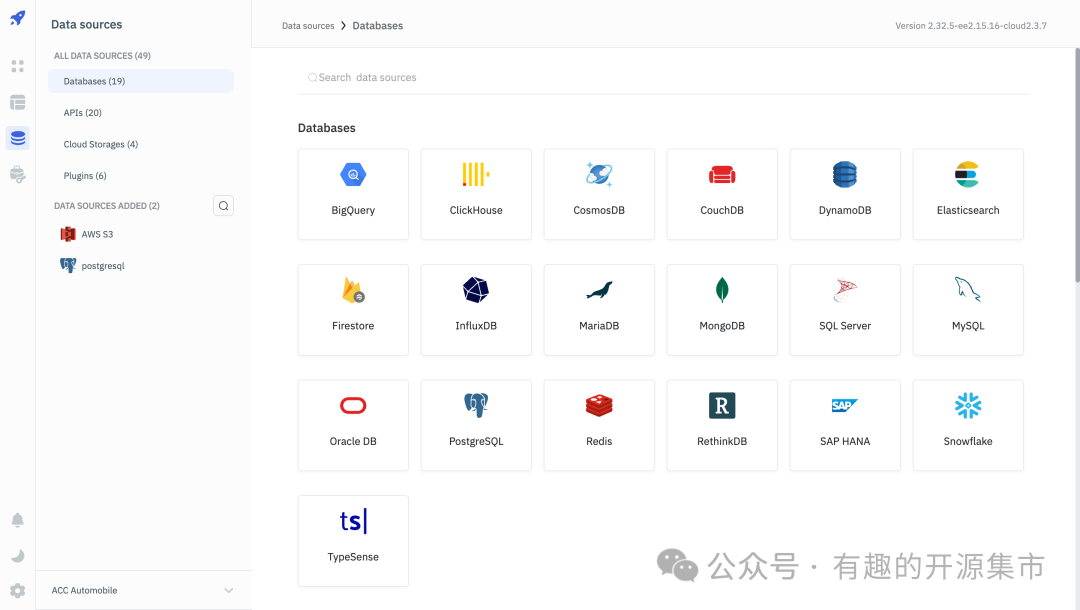Click the version number text
Screen dimensions: 1080x610
click(970, 26)
